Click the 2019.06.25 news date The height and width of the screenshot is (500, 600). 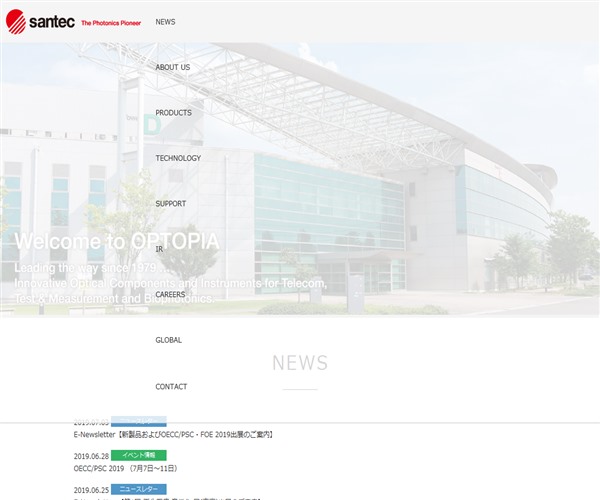pyautogui.click(x=91, y=490)
